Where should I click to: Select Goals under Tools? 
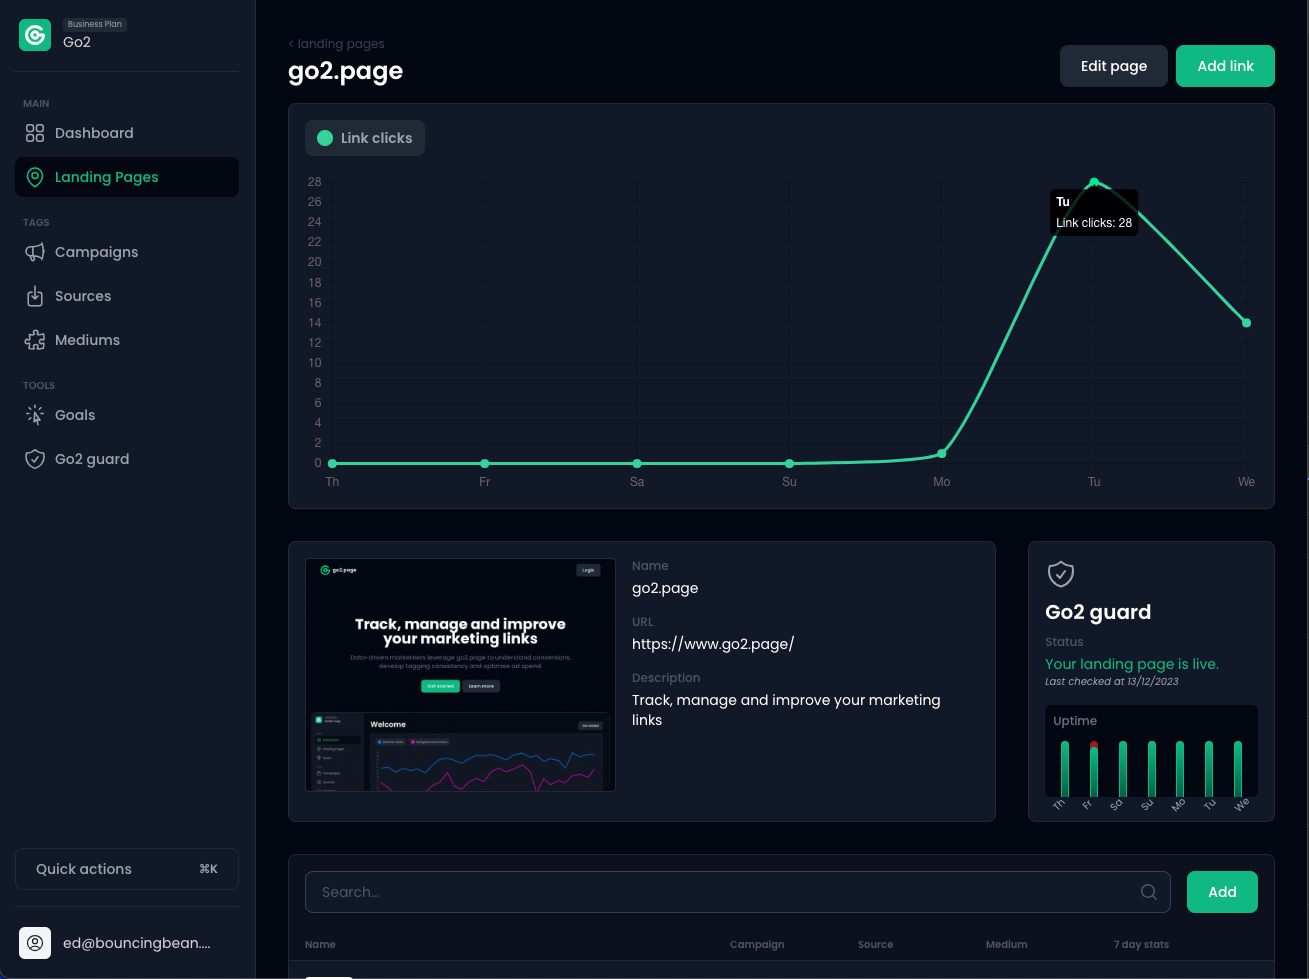point(76,414)
